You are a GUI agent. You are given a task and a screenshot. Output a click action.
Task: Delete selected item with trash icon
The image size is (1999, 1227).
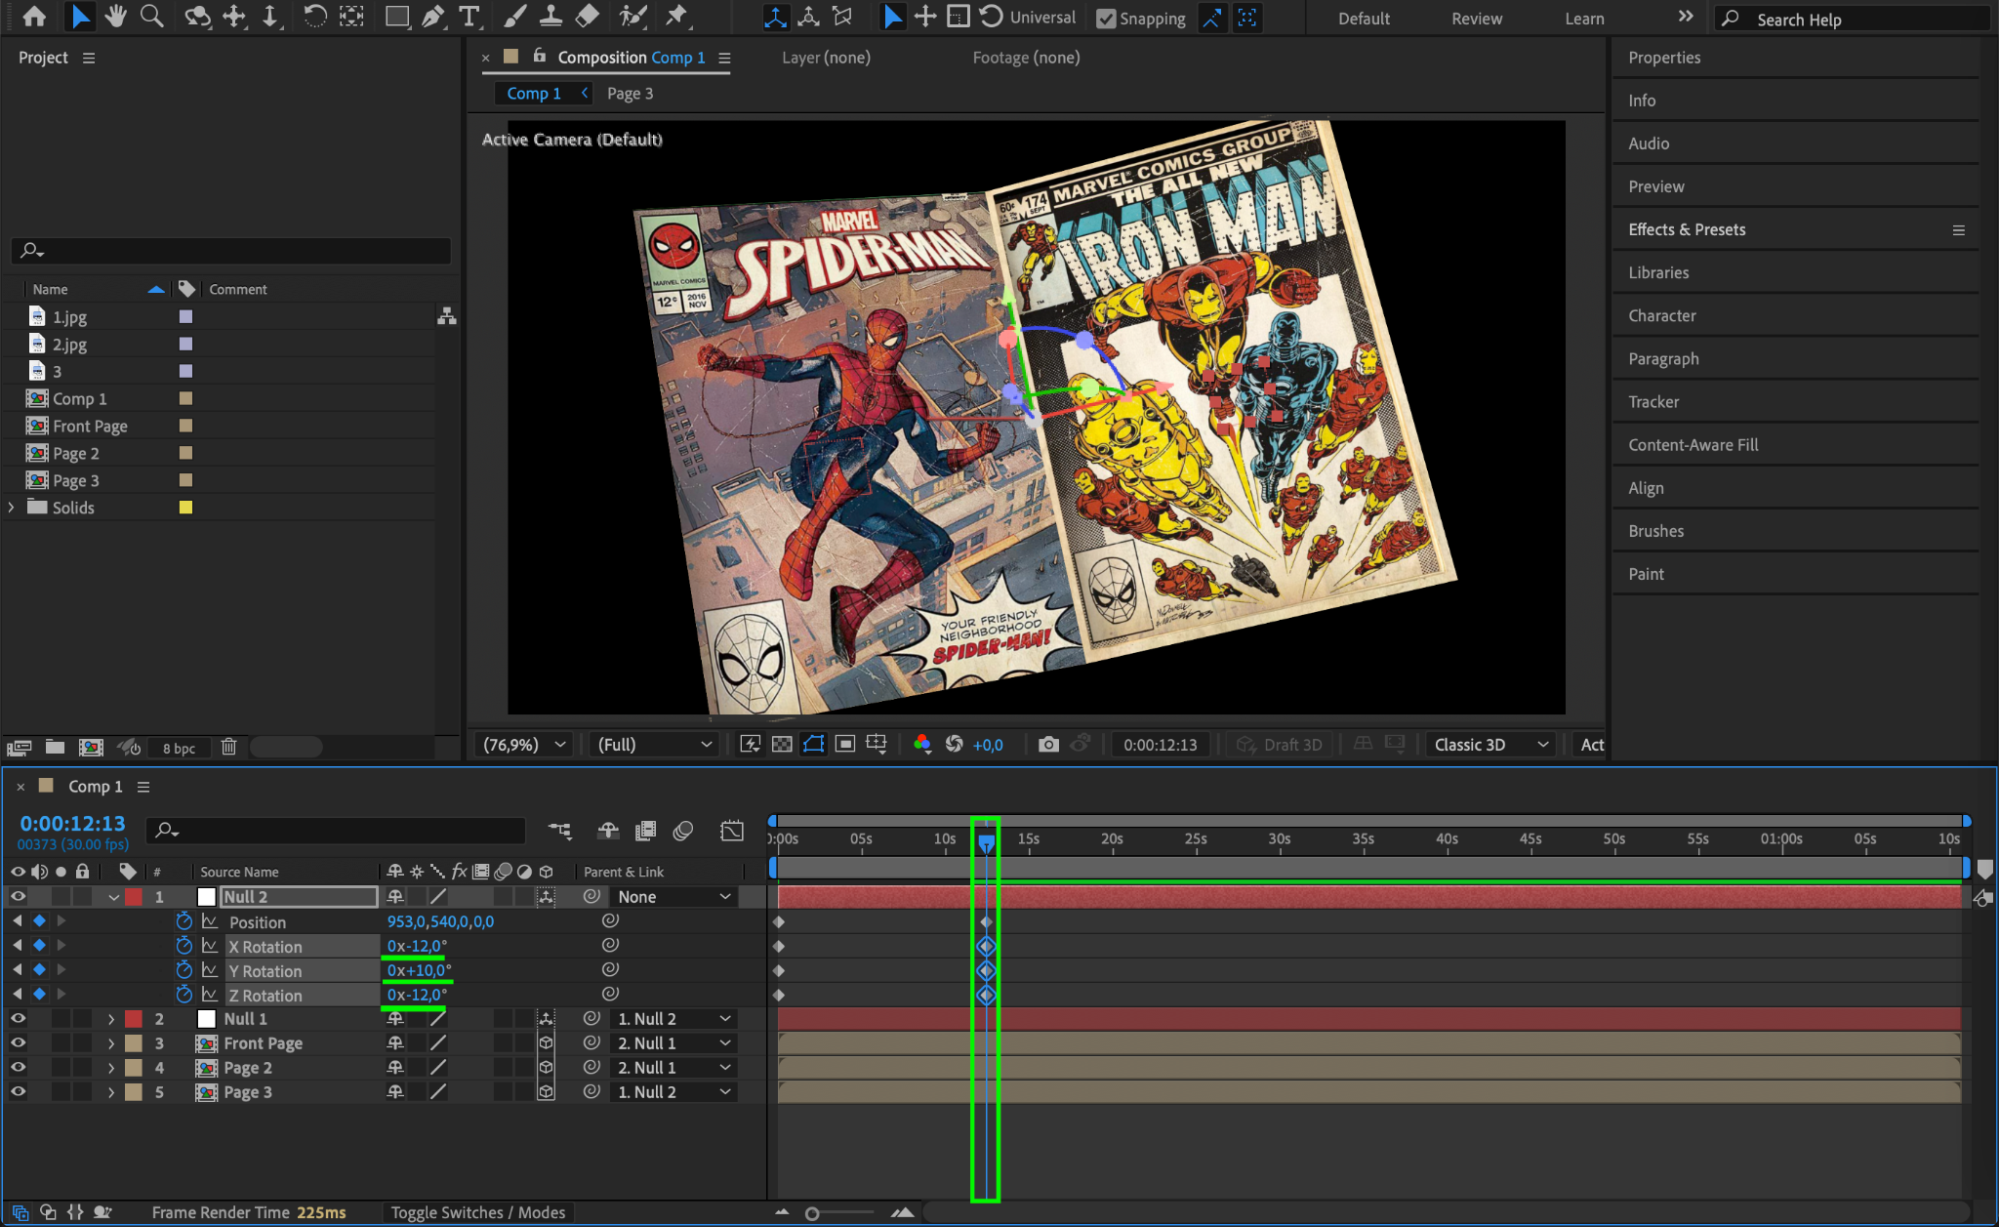pos(229,747)
